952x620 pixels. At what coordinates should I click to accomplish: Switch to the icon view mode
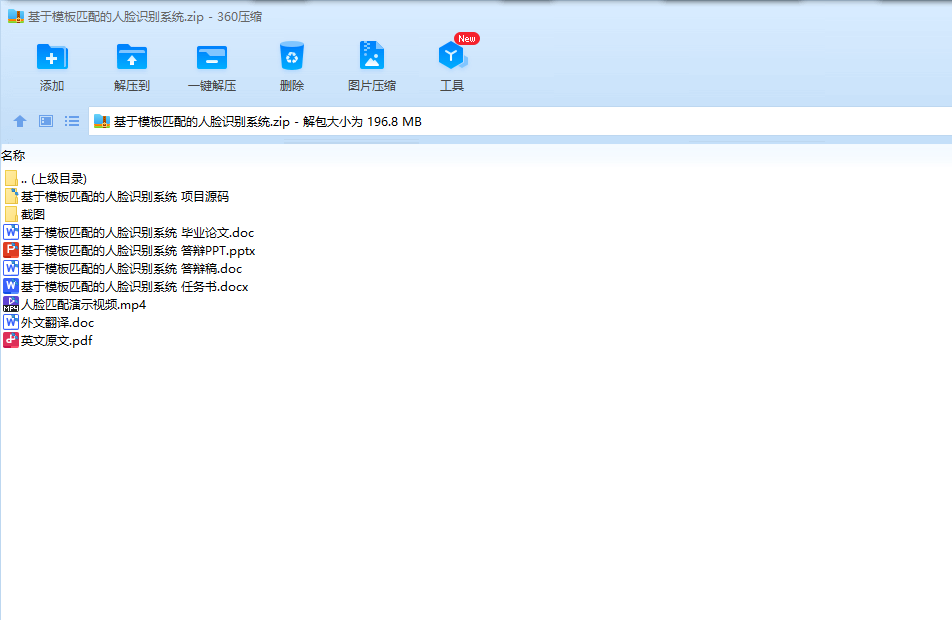tap(46, 121)
